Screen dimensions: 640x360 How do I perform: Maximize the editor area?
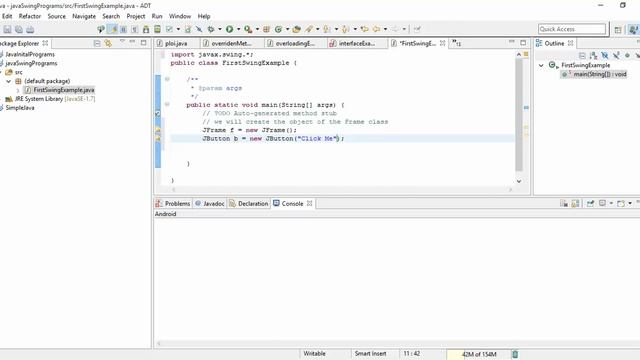pos(523,42)
